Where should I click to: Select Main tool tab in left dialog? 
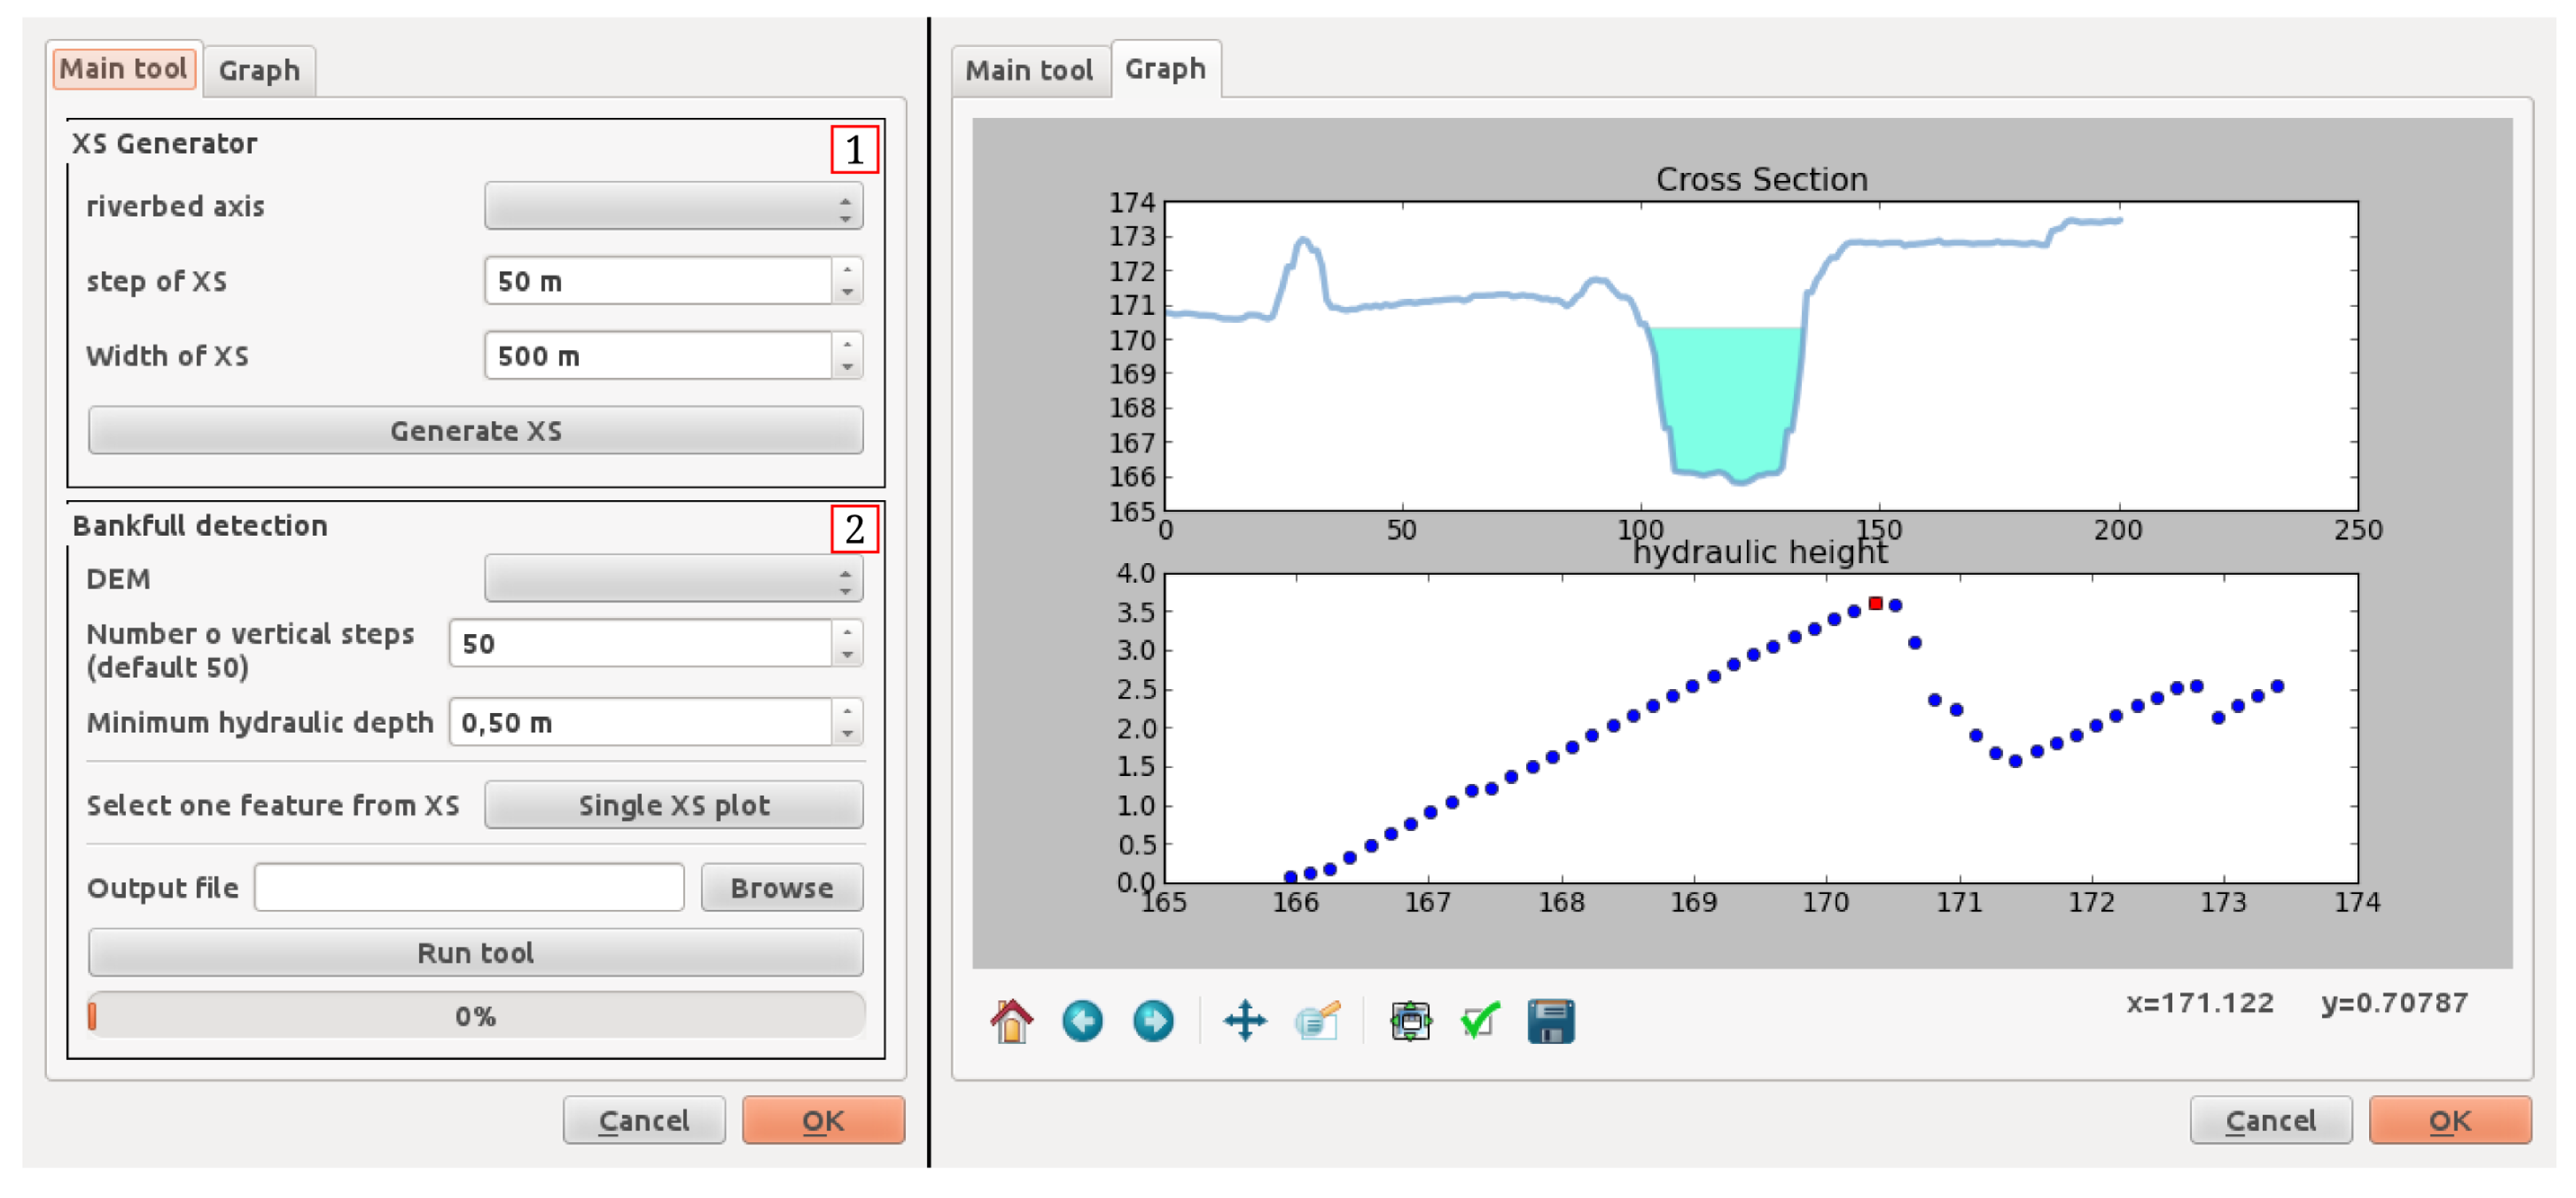point(124,68)
